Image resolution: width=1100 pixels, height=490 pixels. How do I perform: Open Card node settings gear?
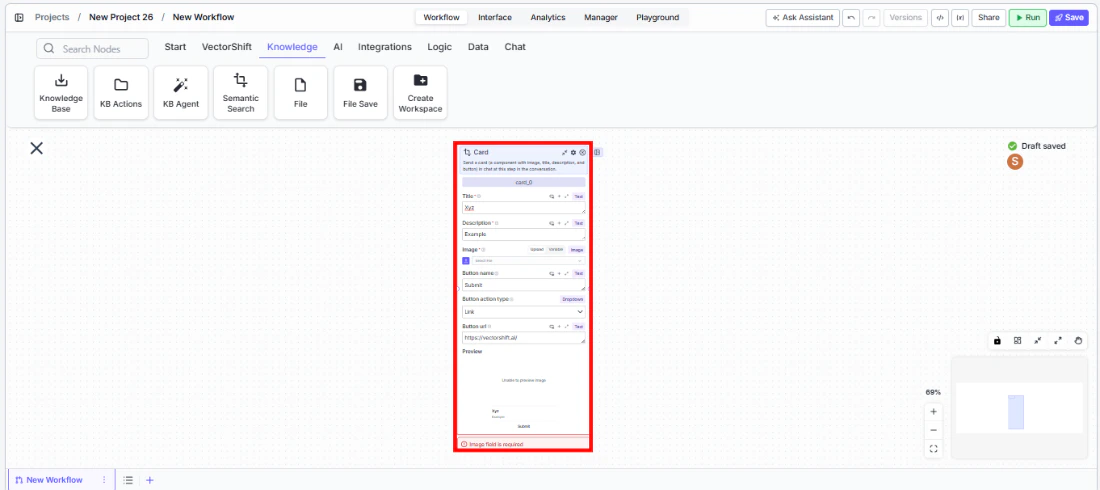coord(573,152)
